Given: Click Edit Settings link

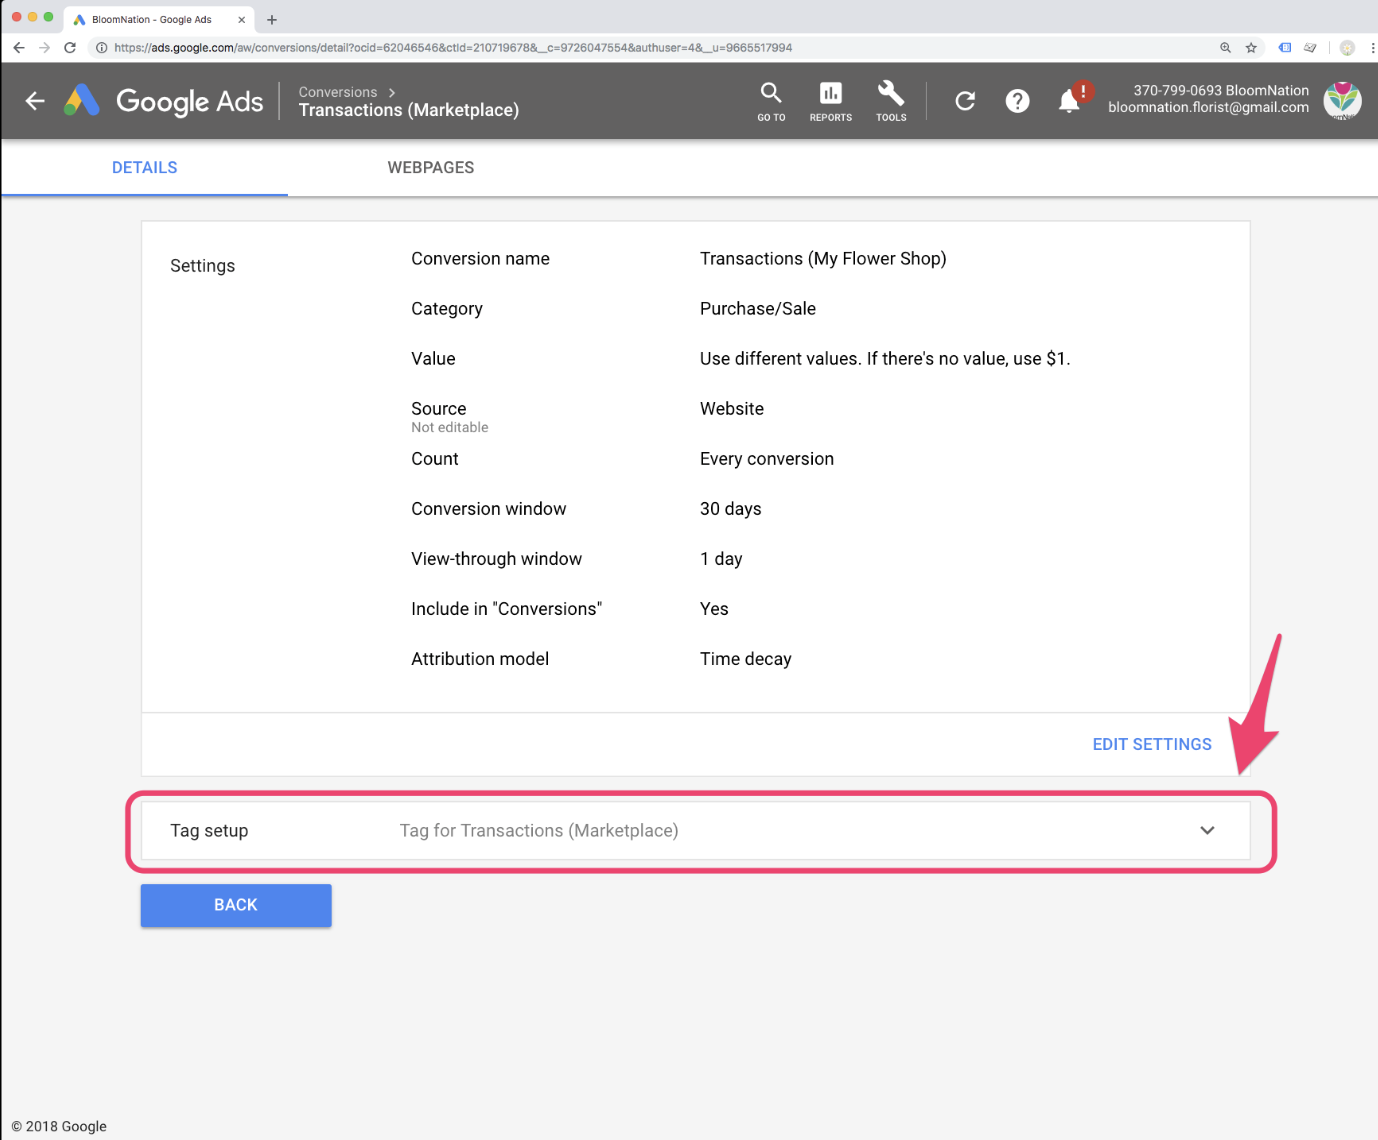Looking at the screenshot, I should (x=1152, y=744).
